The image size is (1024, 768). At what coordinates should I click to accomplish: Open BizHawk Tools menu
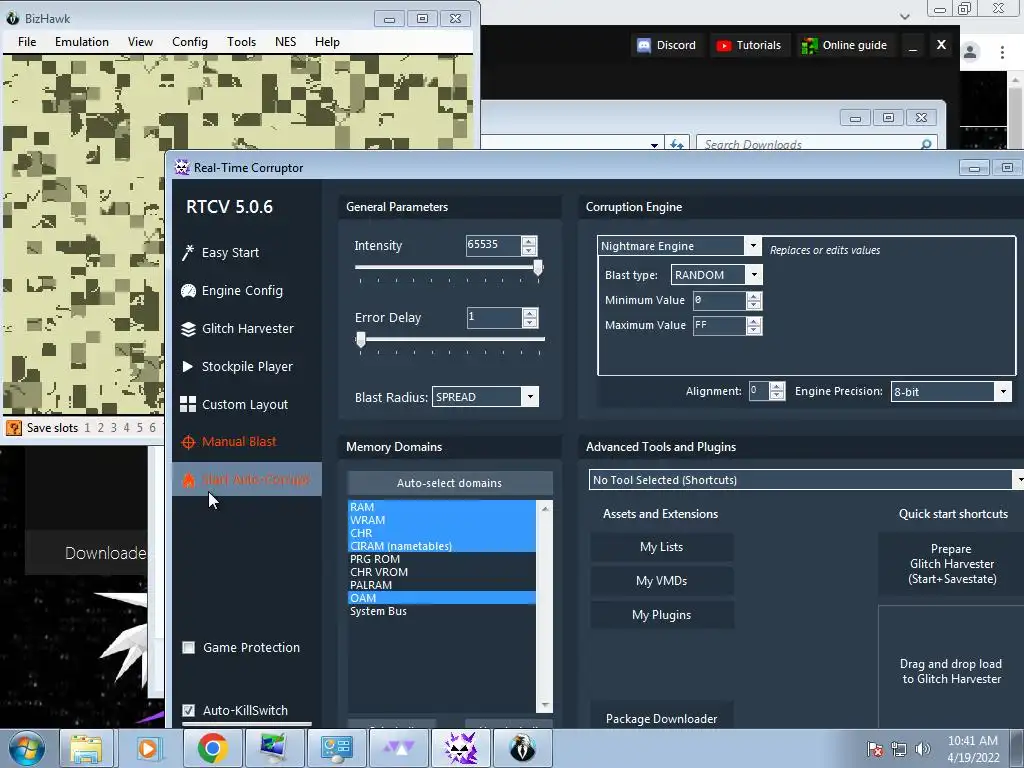pos(241,42)
